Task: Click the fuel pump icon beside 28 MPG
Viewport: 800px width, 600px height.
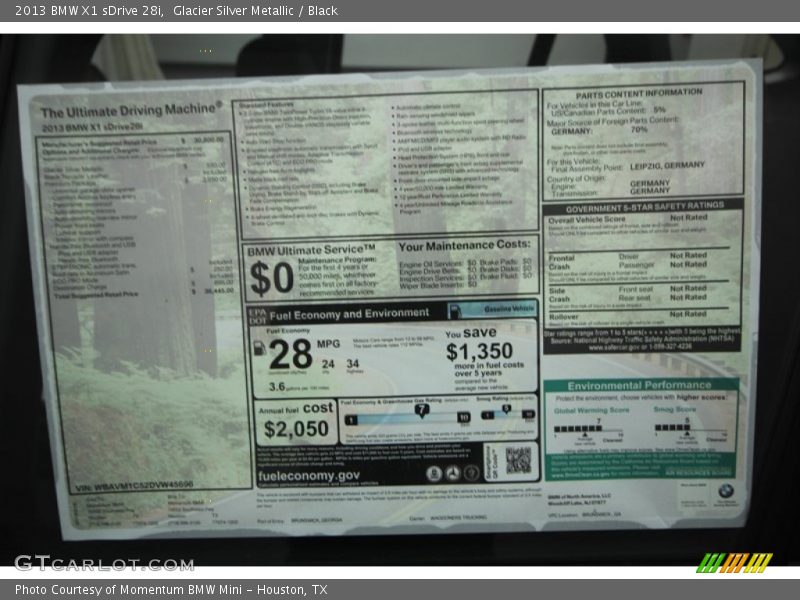Action: (x=260, y=348)
